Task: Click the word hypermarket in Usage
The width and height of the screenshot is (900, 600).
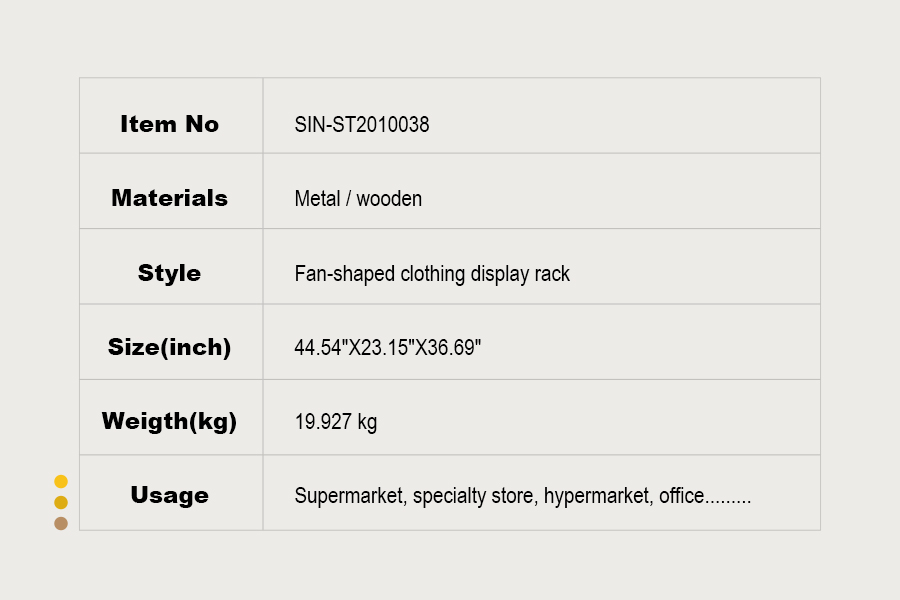Action: [596, 496]
